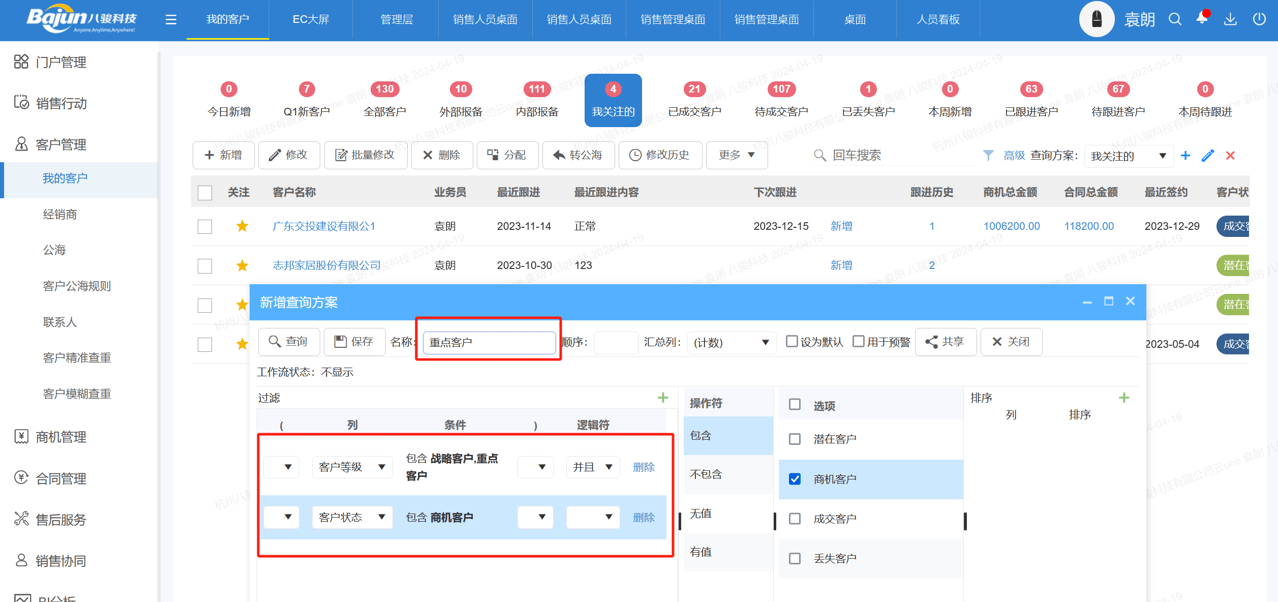Check the 成交客户 option

pos(793,517)
